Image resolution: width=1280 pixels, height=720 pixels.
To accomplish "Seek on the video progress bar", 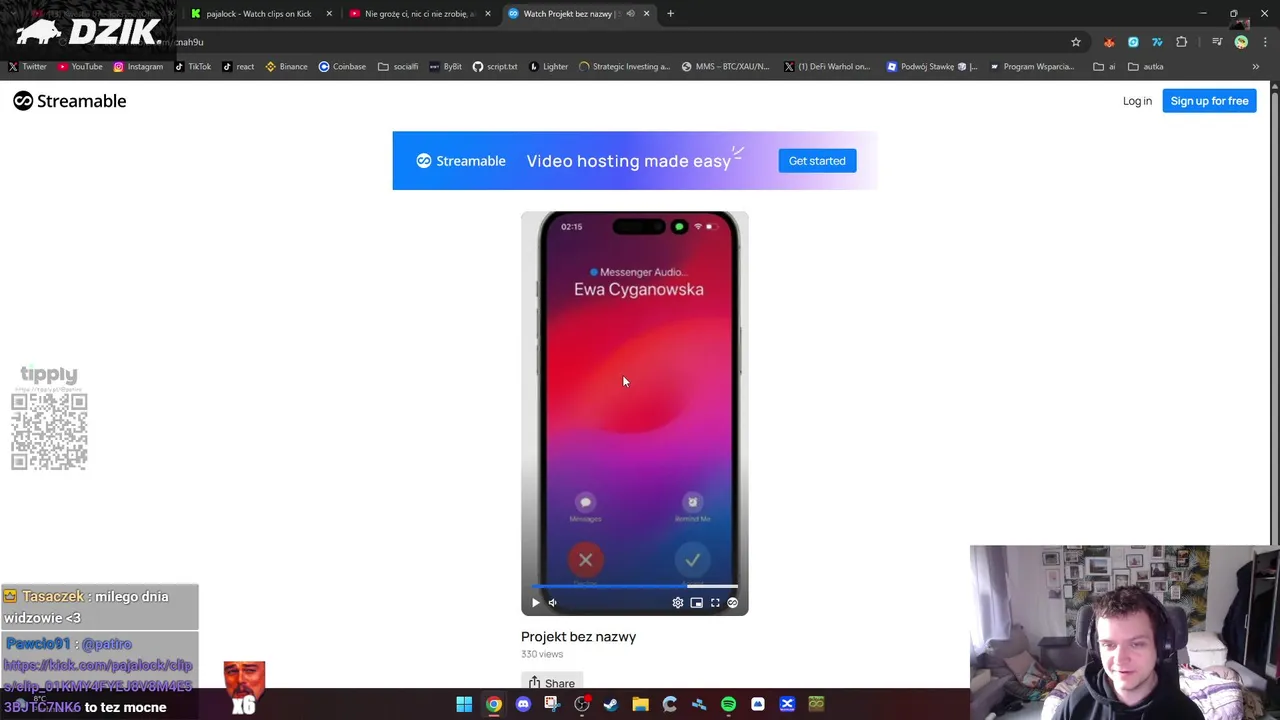I will (x=635, y=586).
